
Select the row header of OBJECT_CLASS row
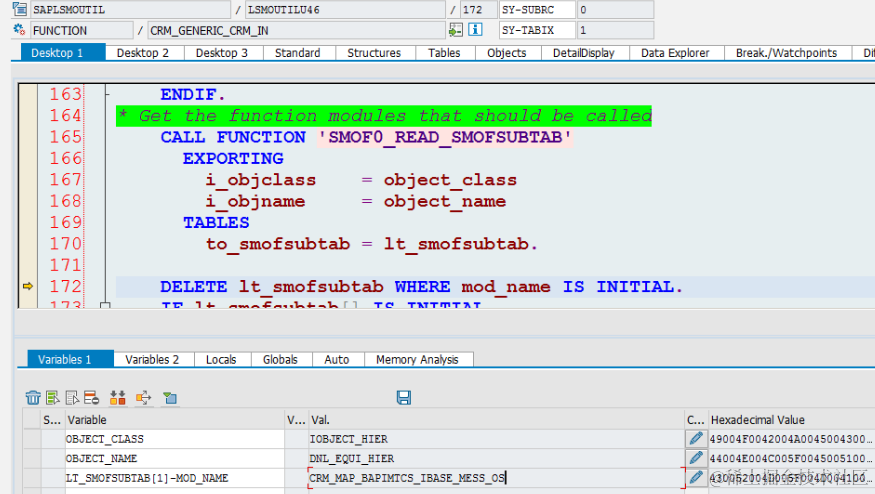(x=32, y=439)
